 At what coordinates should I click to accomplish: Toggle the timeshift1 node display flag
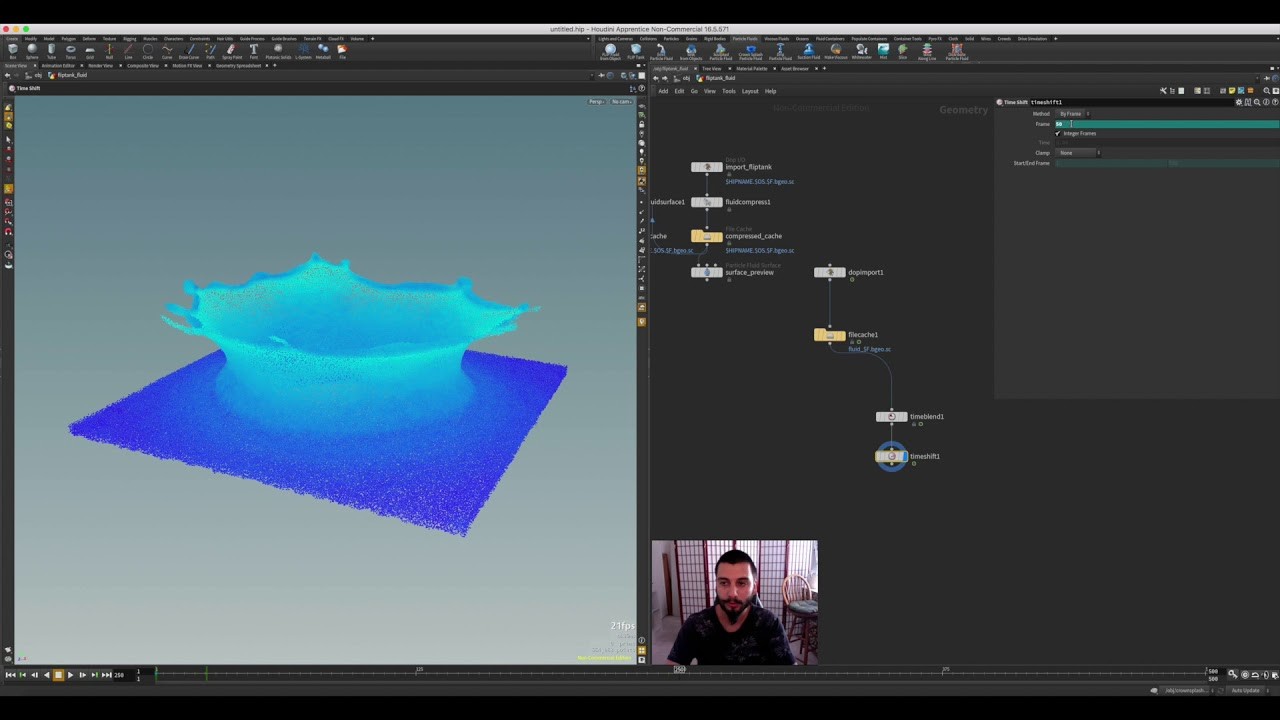905,456
